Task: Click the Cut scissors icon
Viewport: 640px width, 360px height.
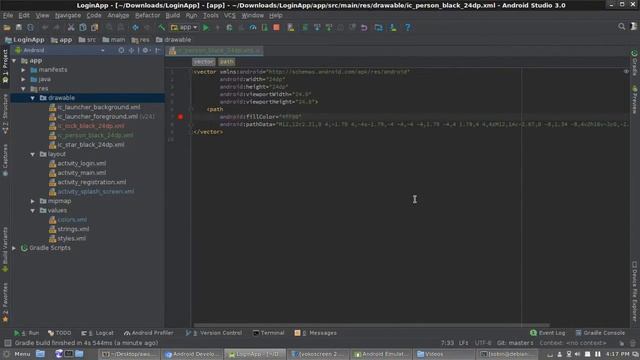Action: [71, 27]
